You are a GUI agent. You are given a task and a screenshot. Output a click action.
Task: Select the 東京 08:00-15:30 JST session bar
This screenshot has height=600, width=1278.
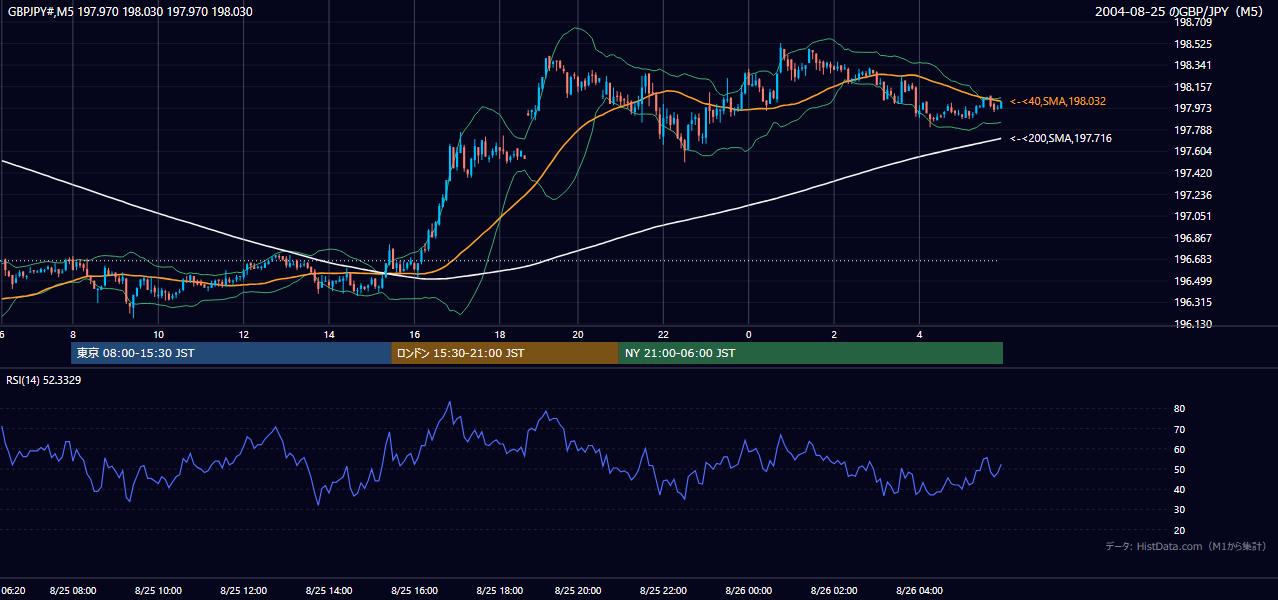click(231, 353)
